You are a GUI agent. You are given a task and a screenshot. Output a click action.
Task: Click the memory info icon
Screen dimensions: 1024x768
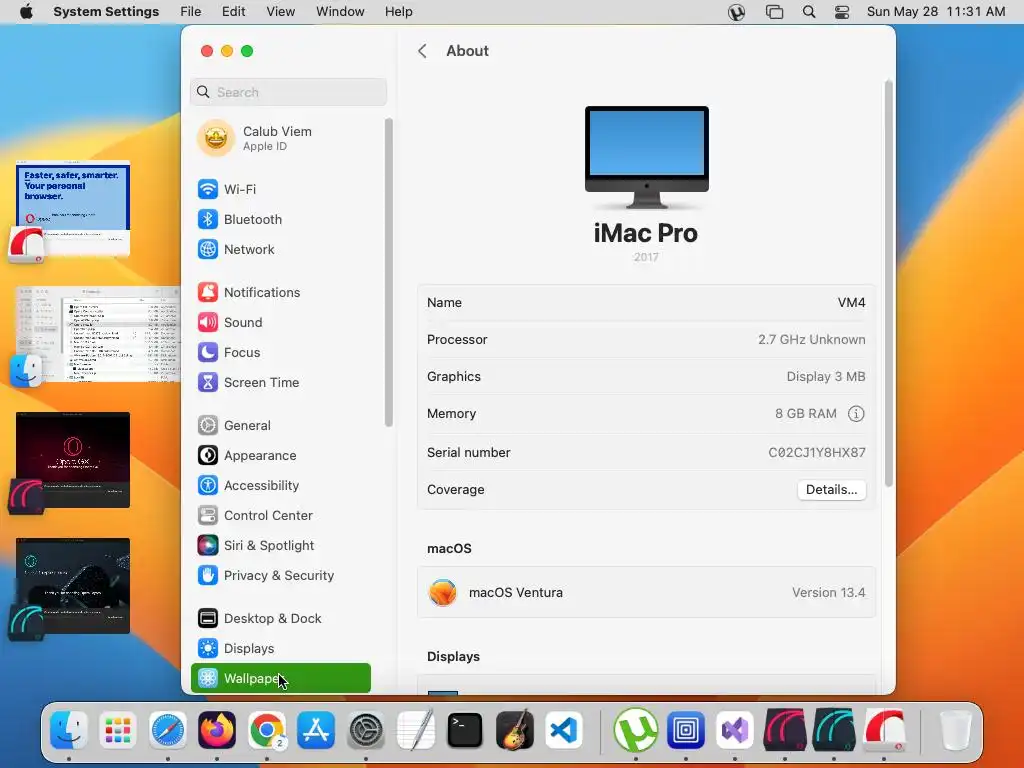(x=856, y=414)
